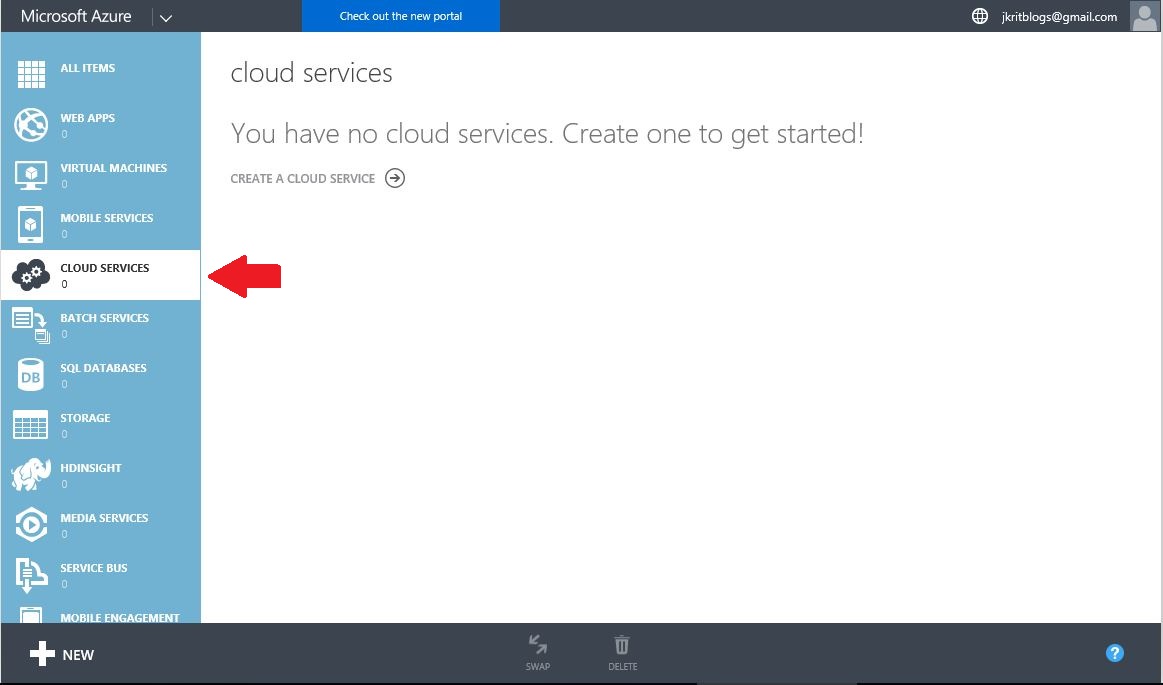
Task: Click the Microsoft Azure logo text
Action: coord(76,16)
